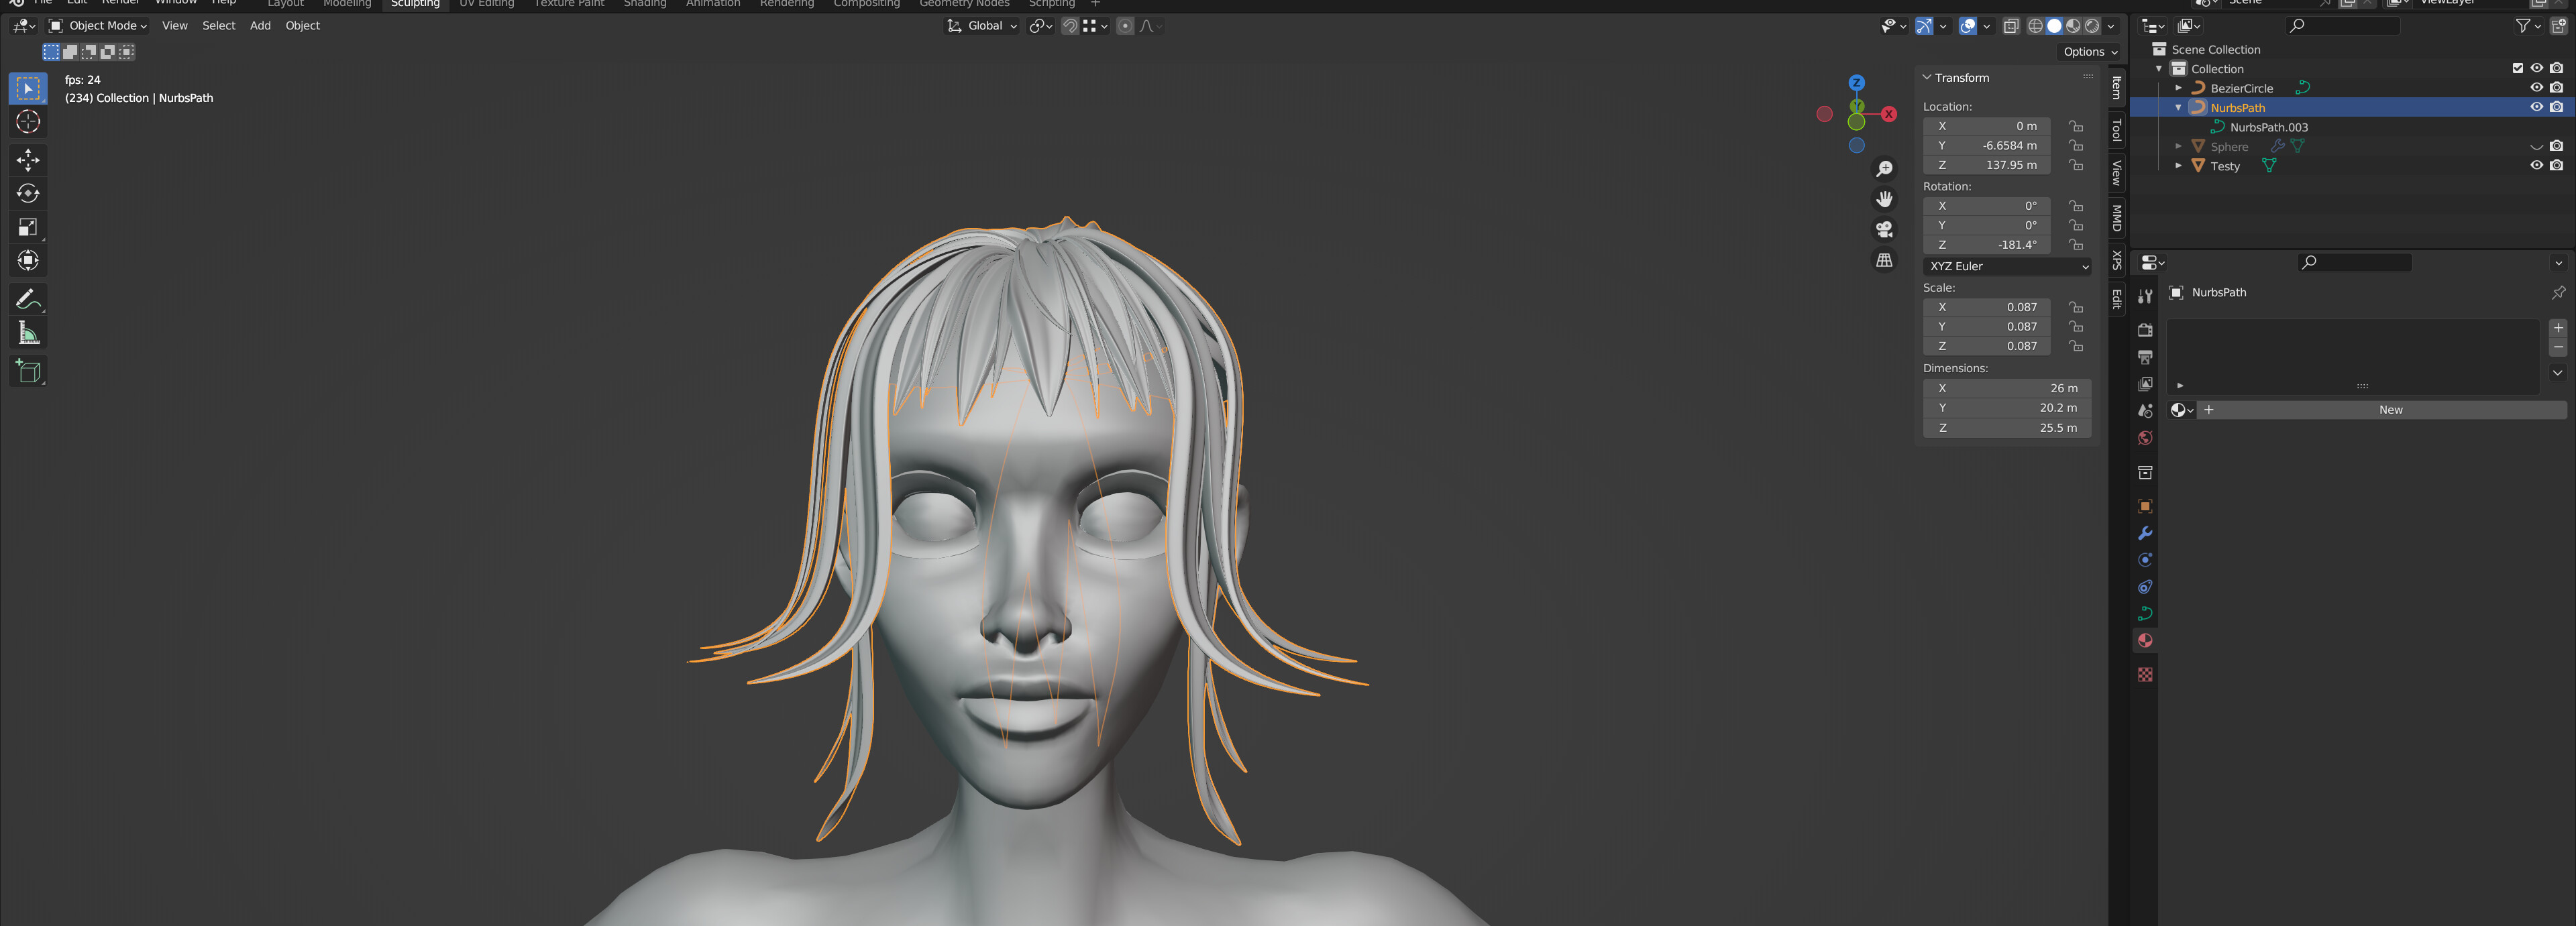Select solid viewport shading mode
Screen dimensions: 2576x926
click(2054, 26)
